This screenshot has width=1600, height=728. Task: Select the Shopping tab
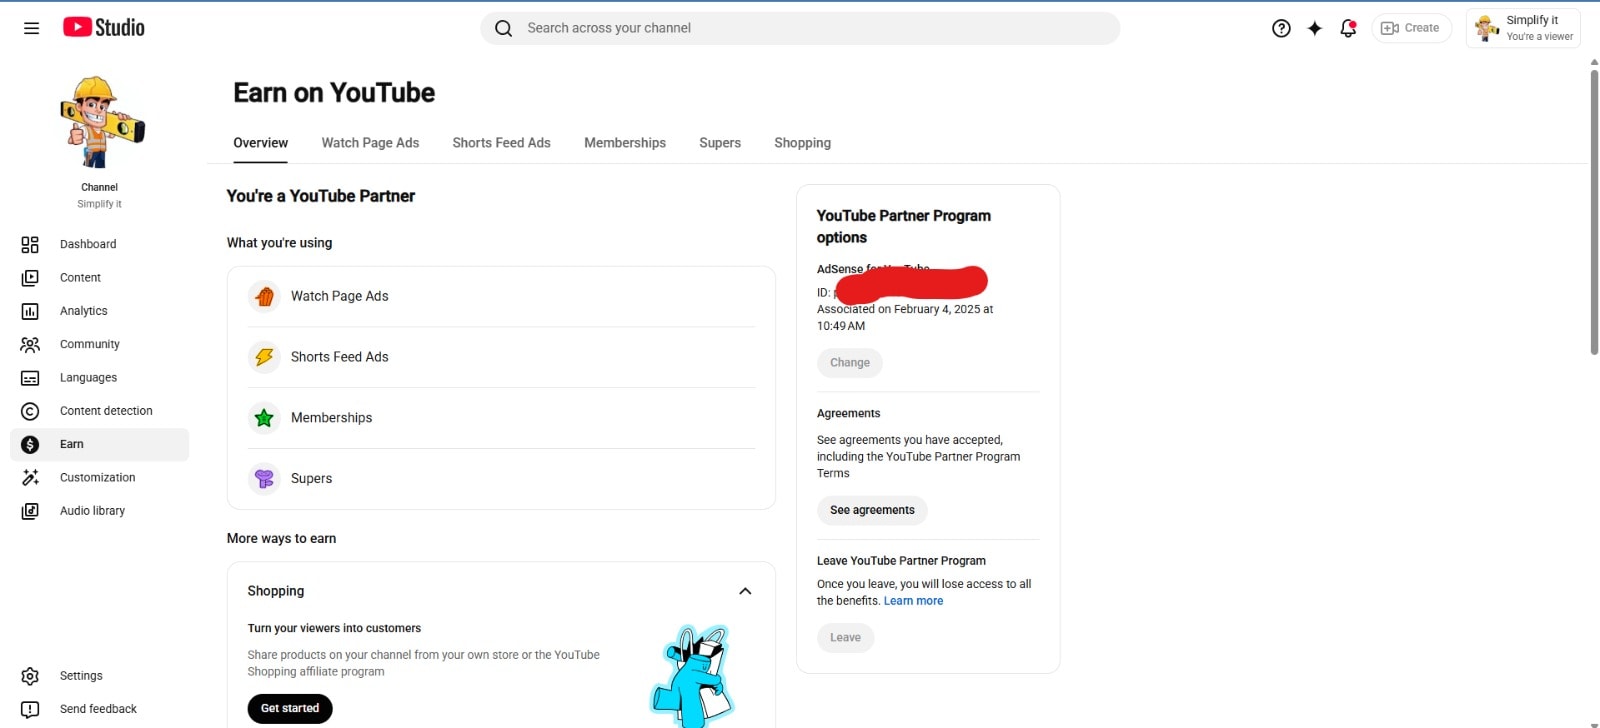click(802, 143)
